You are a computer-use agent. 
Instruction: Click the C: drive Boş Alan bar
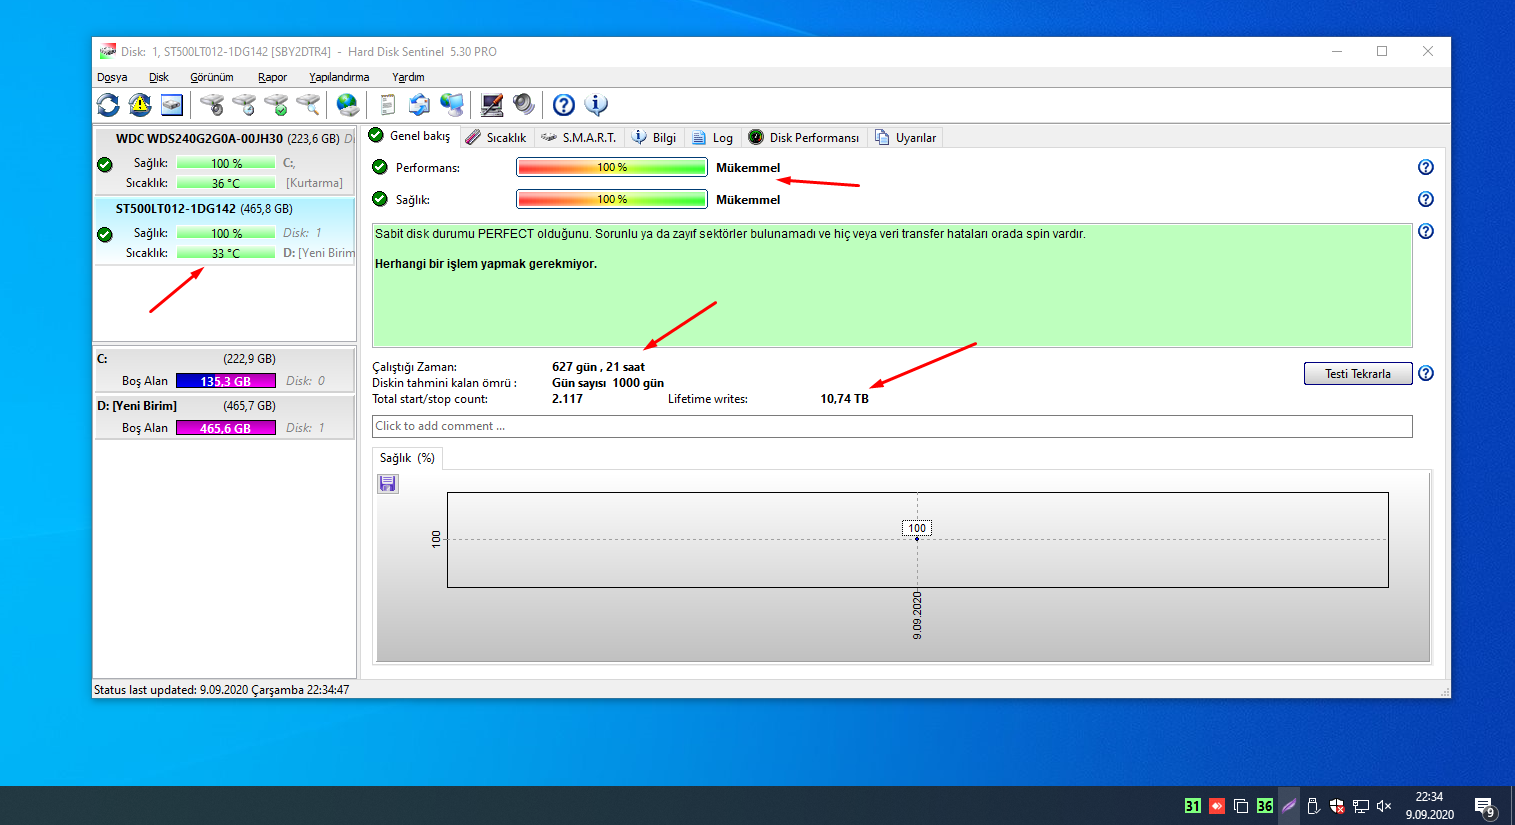pyautogui.click(x=226, y=381)
